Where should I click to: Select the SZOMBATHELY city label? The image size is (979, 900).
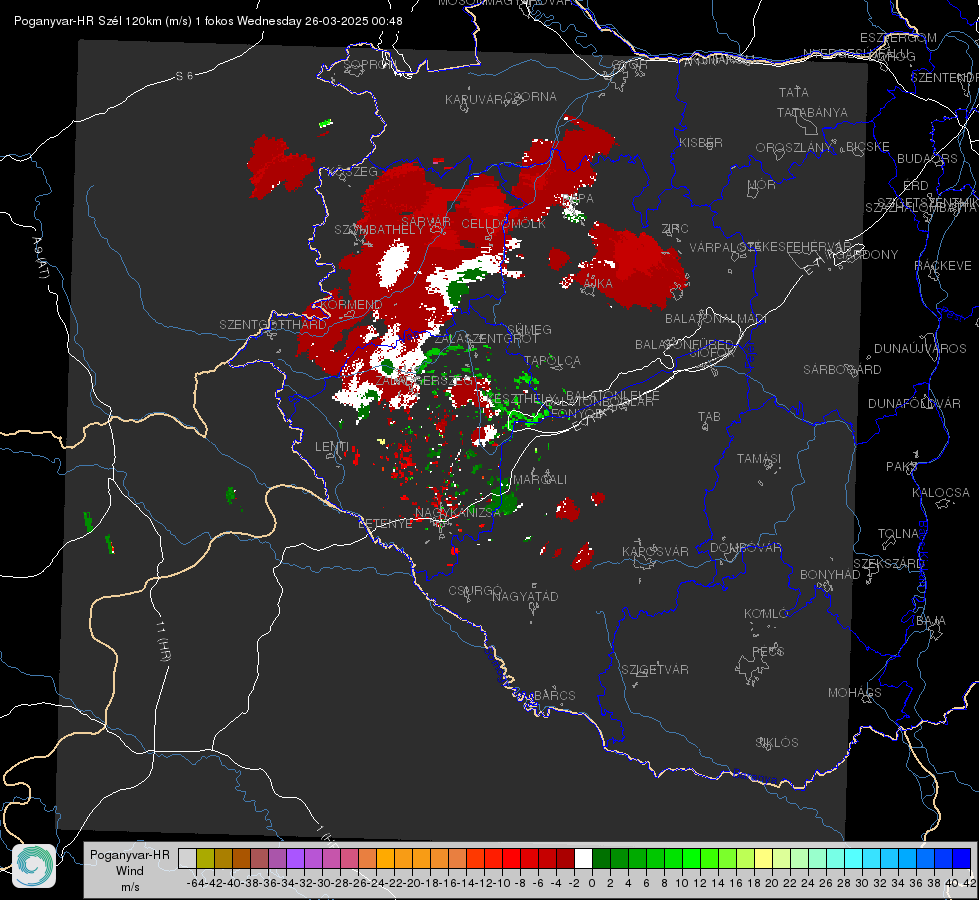pos(379,230)
